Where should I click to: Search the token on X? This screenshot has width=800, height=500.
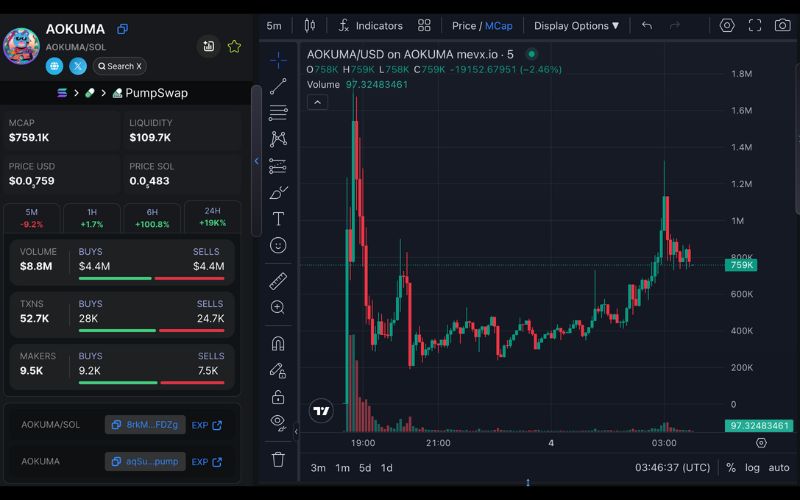[120, 66]
